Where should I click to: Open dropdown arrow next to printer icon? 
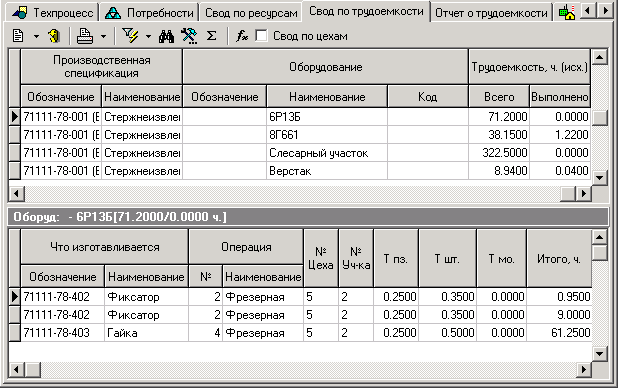tap(103, 36)
